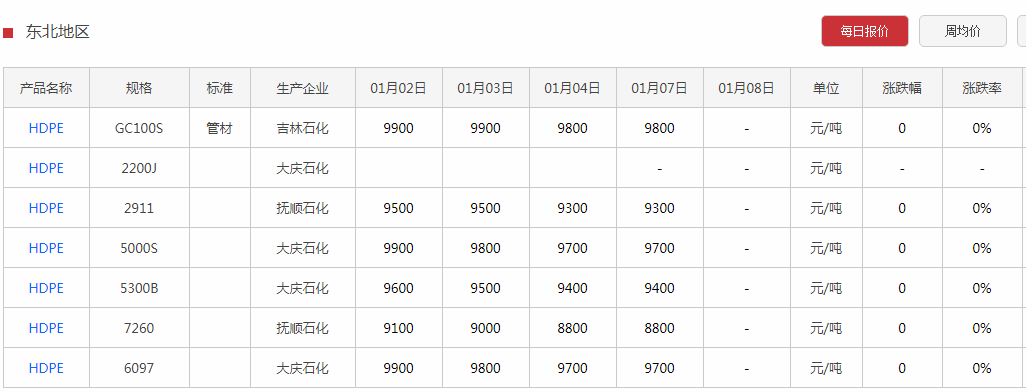
Task: Click the 产品名称 column header
Action: (x=46, y=88)
